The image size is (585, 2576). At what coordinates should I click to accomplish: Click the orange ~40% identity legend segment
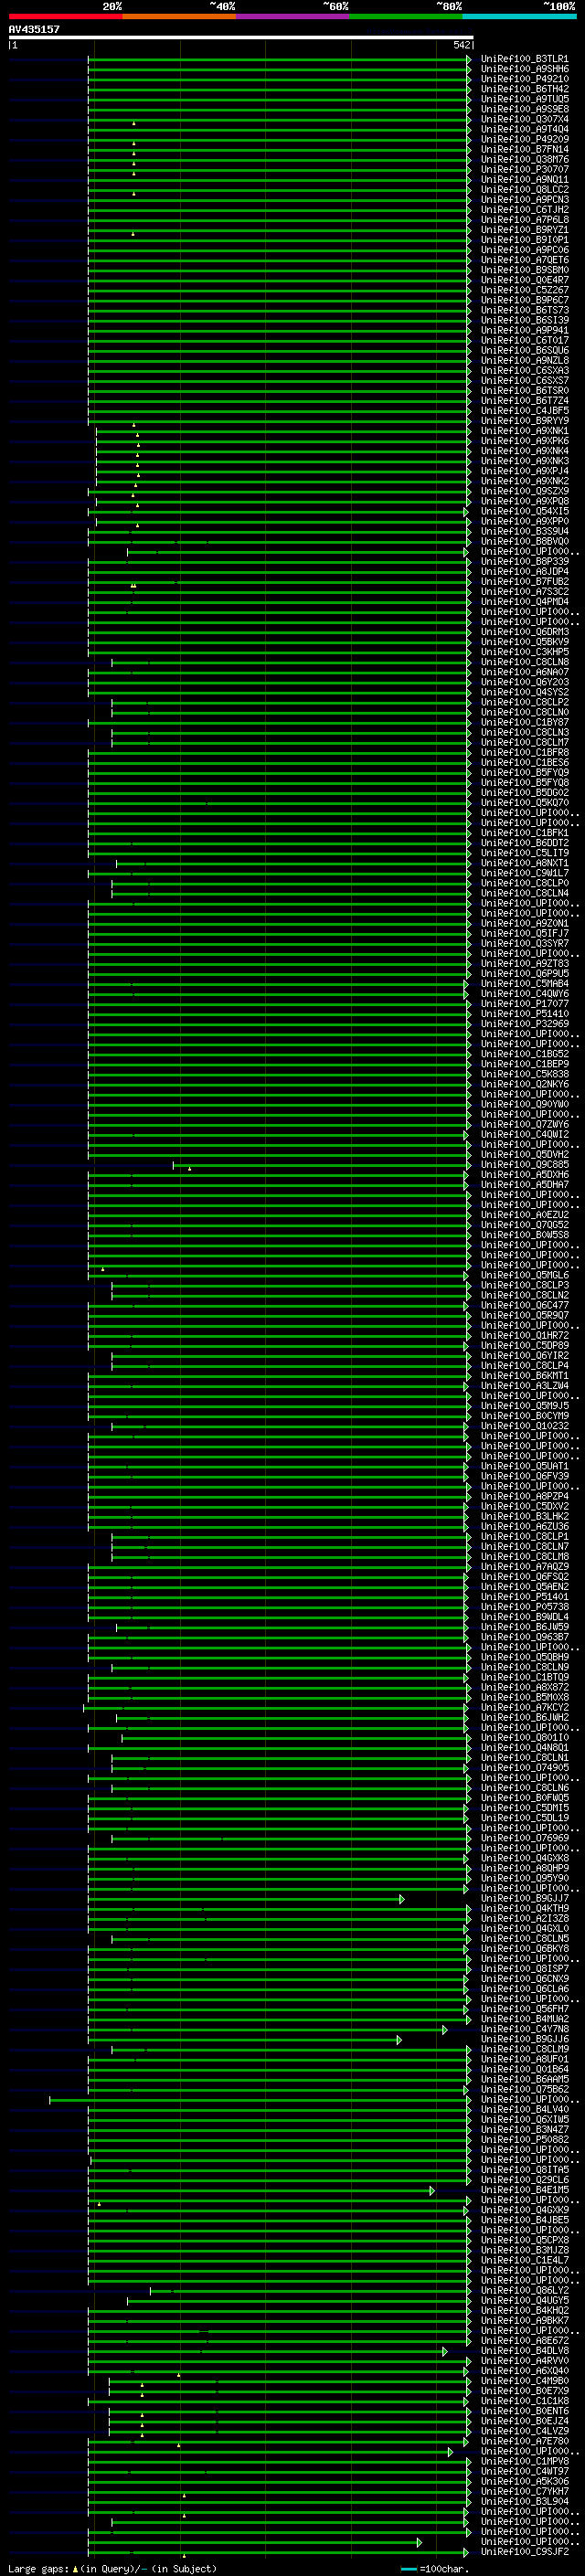179,16
